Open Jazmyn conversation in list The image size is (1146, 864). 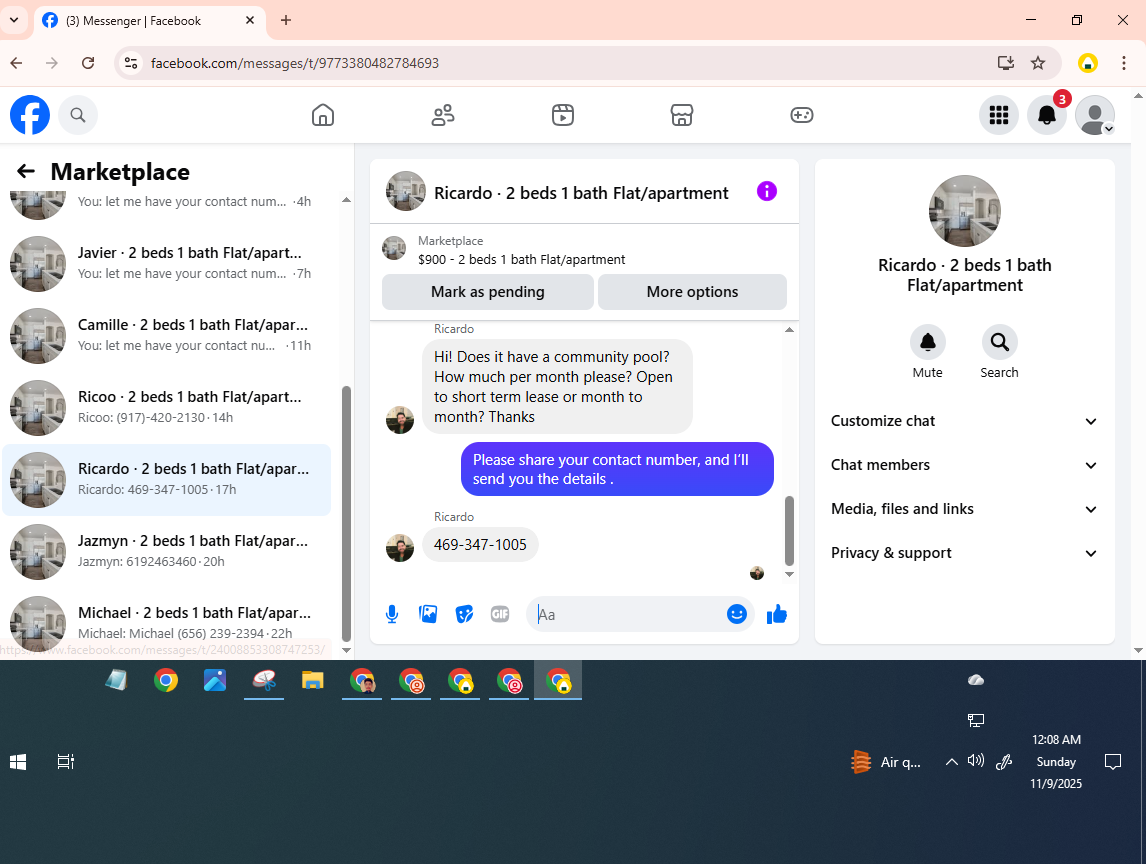point(167,552)
